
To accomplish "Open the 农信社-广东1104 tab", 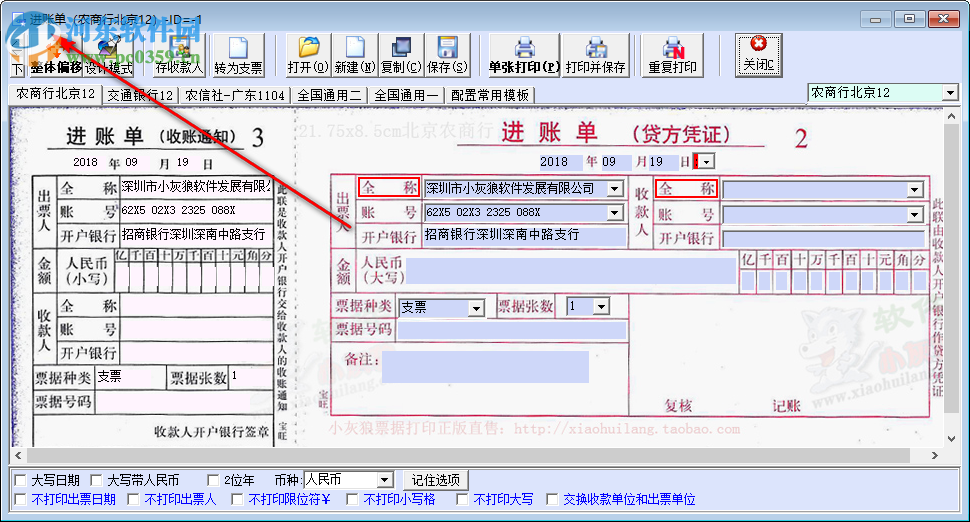I will tap(235, 95).
